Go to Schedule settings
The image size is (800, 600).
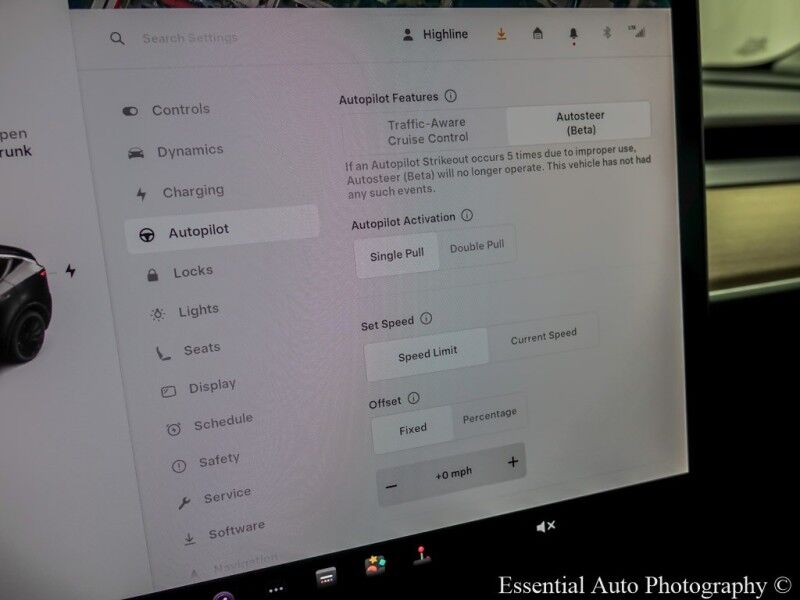[210, 424]
